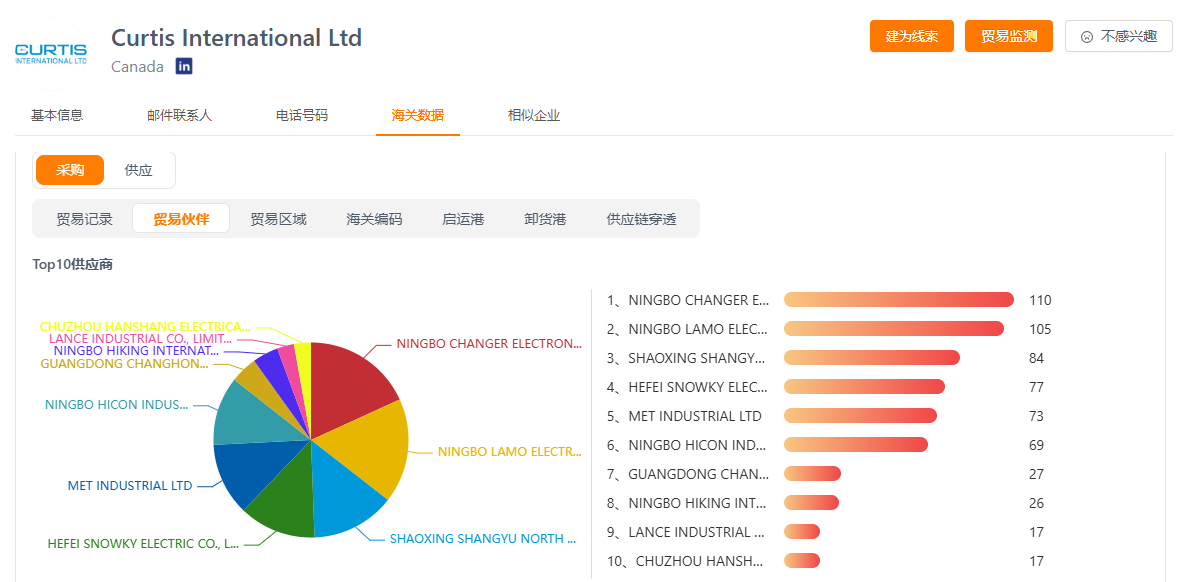This screenshot has width=1178, height=582.
Task: Click rank 8 NINGBO HIKING list entry
Action: tap(688, 503)
